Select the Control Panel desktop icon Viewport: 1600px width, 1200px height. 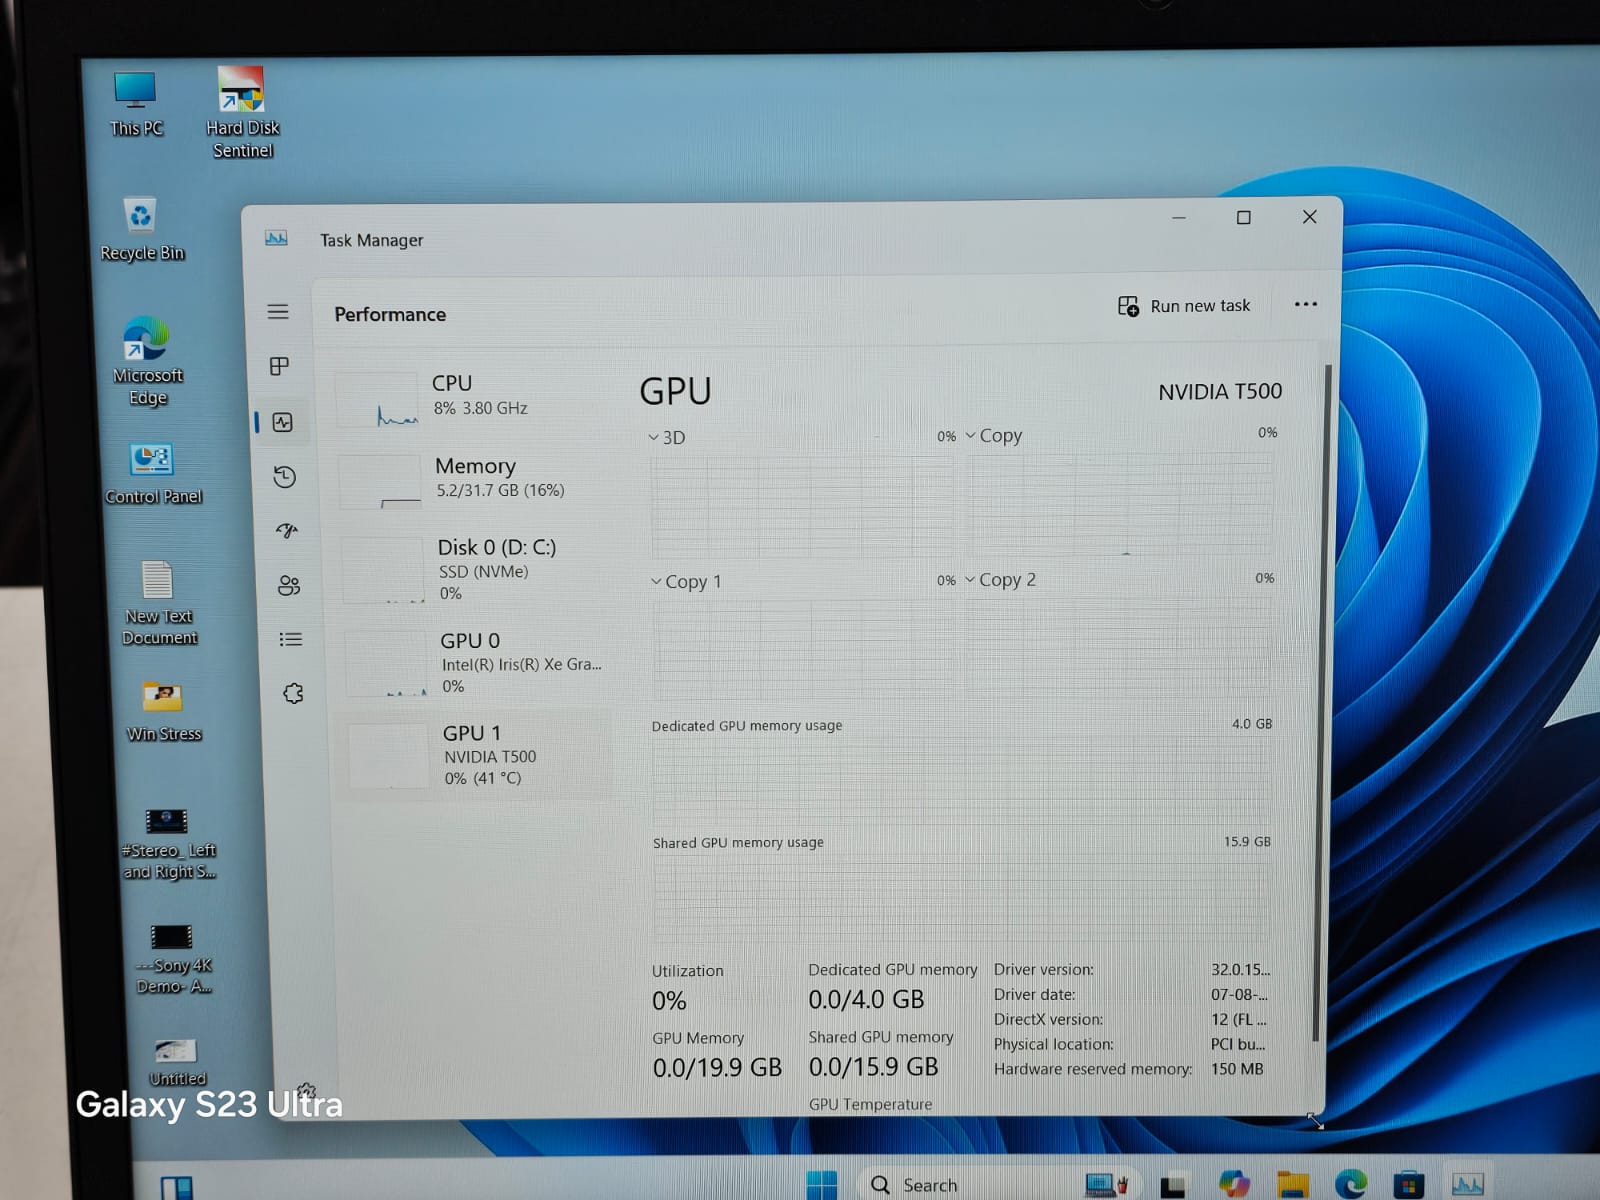153,473
